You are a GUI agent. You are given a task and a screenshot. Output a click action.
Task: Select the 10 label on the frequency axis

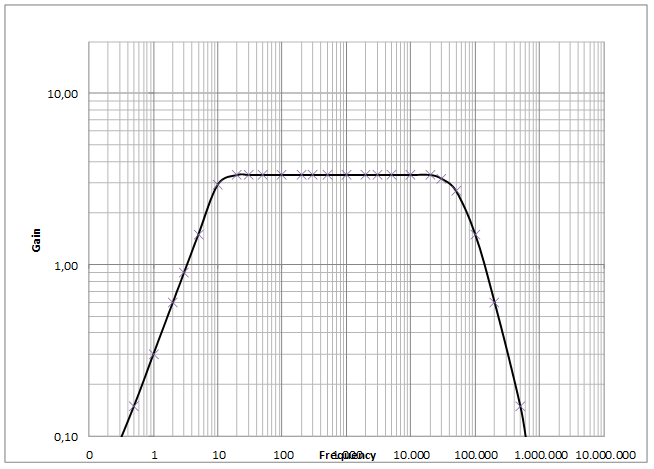[218, 455]
